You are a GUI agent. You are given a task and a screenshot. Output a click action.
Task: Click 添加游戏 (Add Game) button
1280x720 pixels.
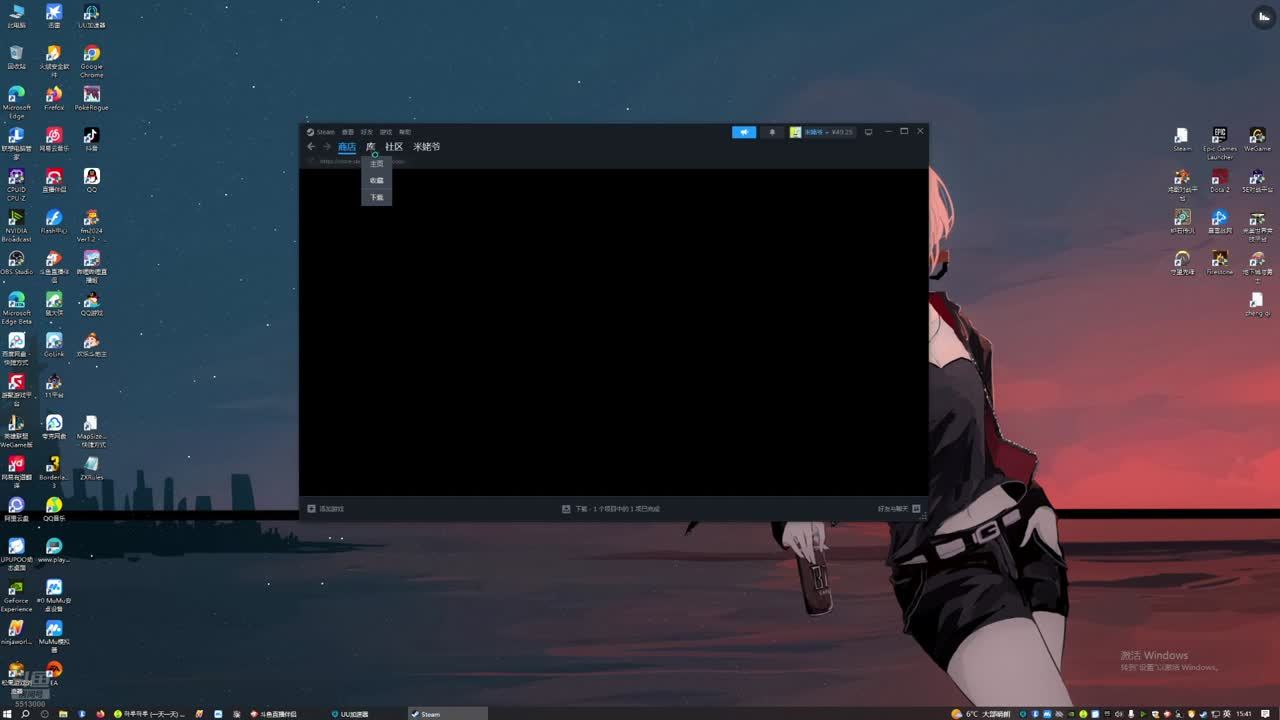coord(326,509)
